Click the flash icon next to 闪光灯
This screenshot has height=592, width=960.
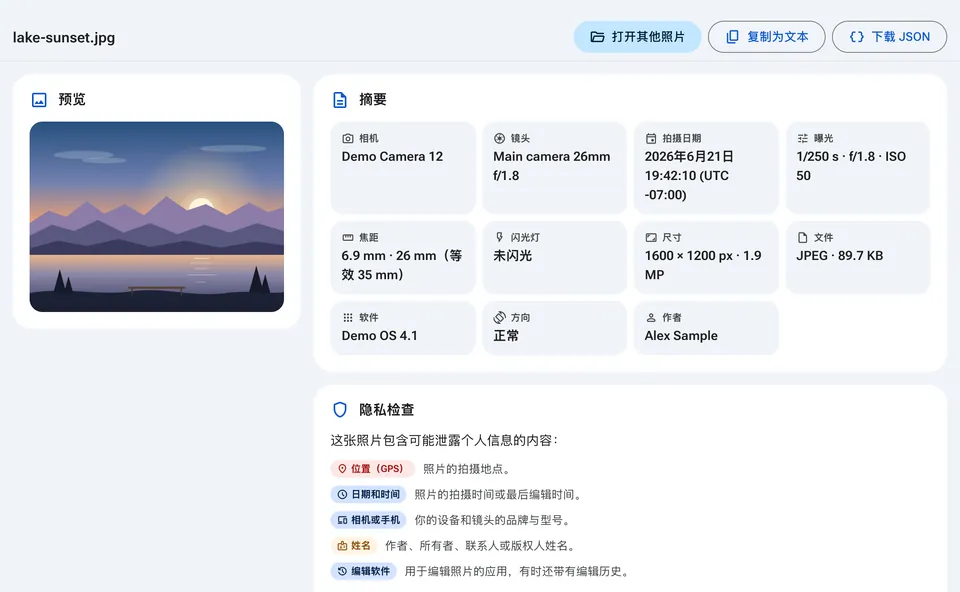click(500, 237)
